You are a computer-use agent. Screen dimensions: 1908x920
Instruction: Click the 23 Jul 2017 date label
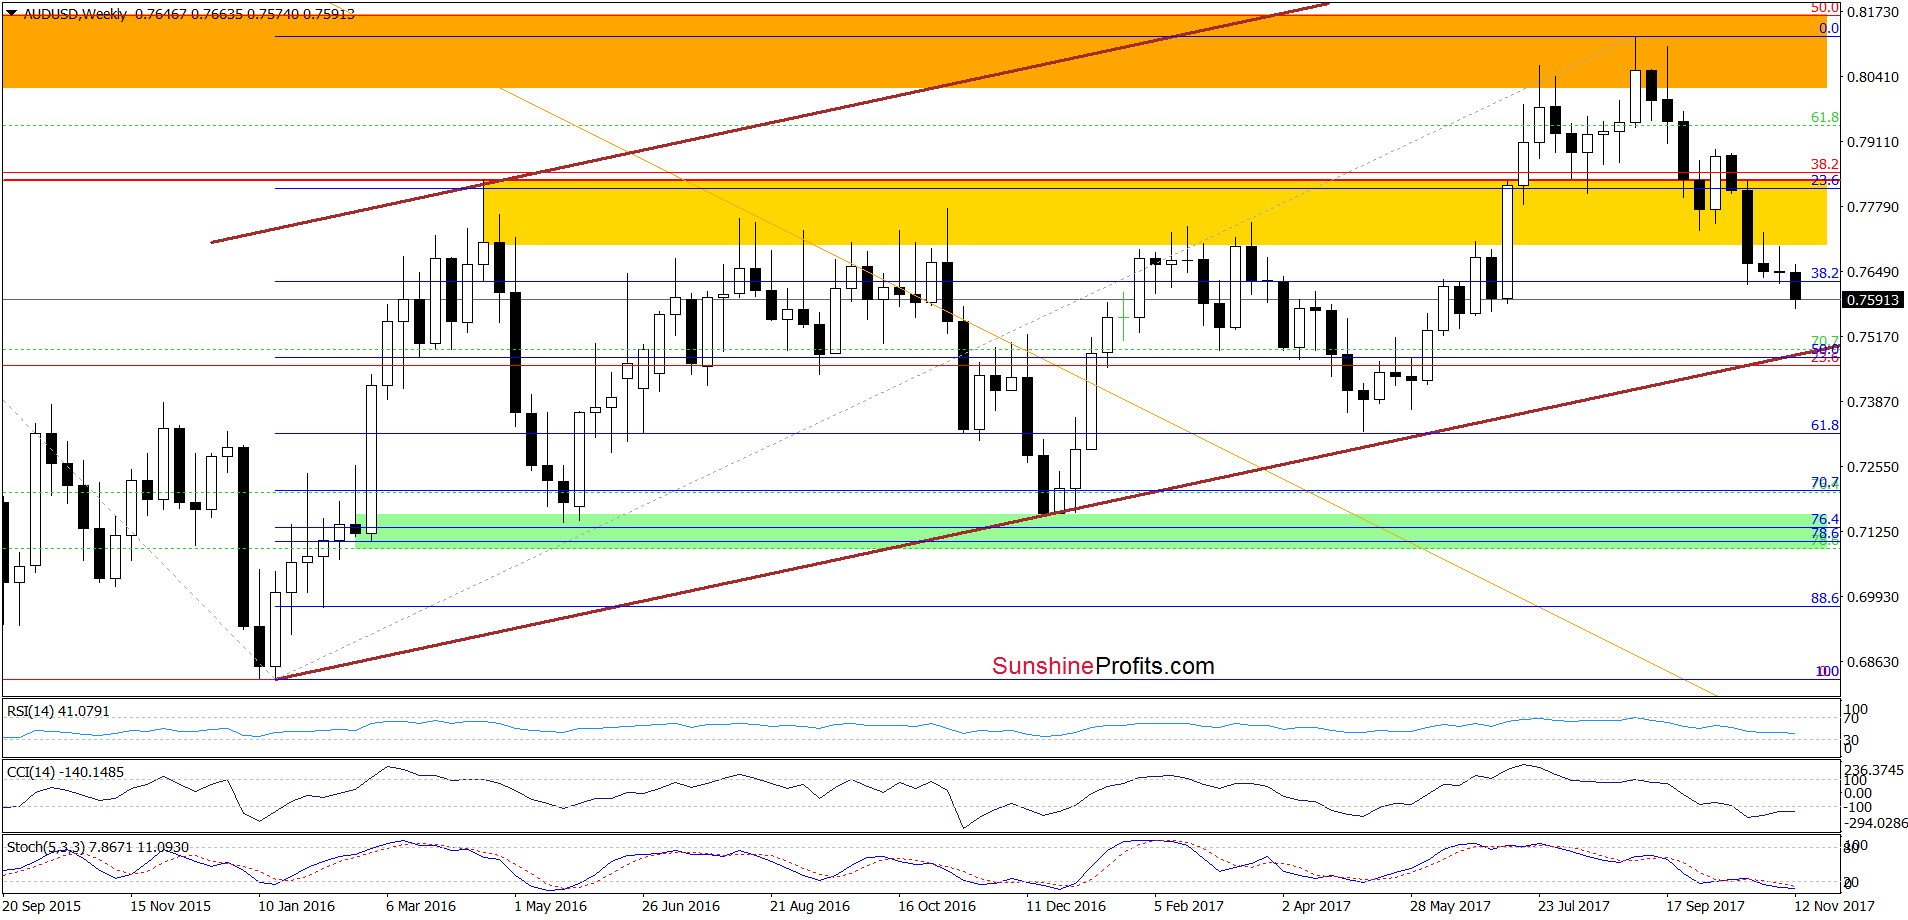coord(1574,906)
